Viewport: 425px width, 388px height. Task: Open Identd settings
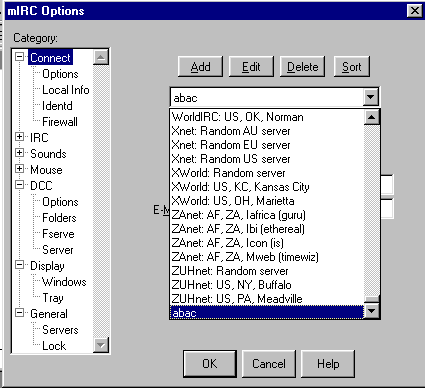[57, 106]
